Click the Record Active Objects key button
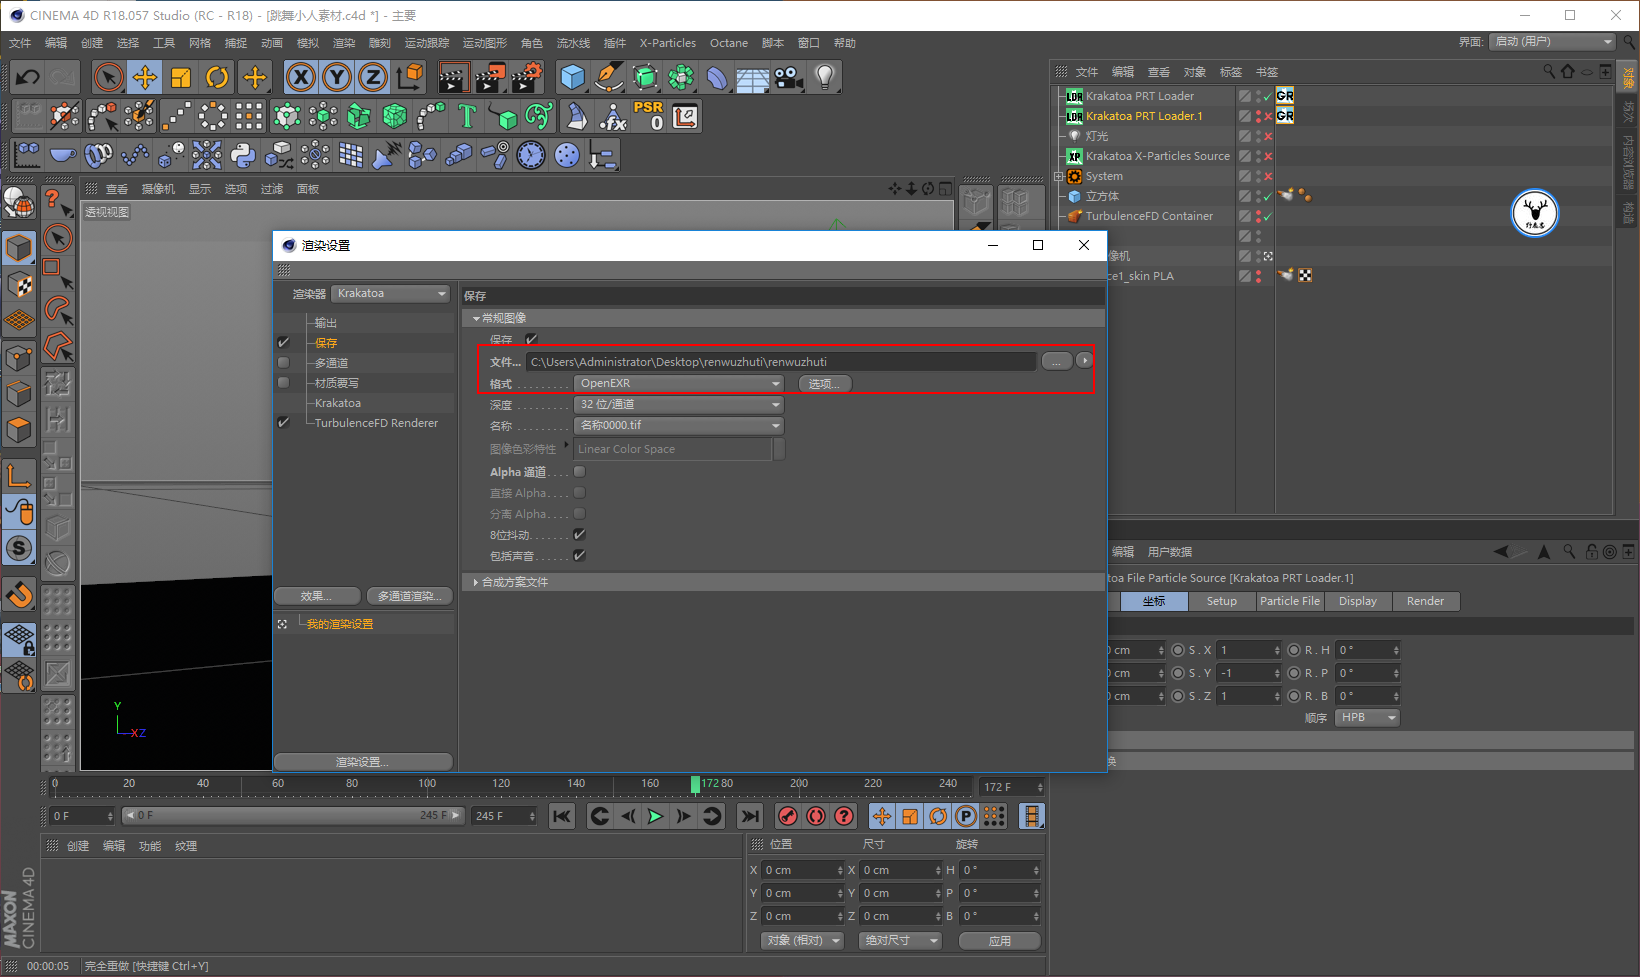The height and width of the screenshot is (977, 1640). (x=788, y=816)
